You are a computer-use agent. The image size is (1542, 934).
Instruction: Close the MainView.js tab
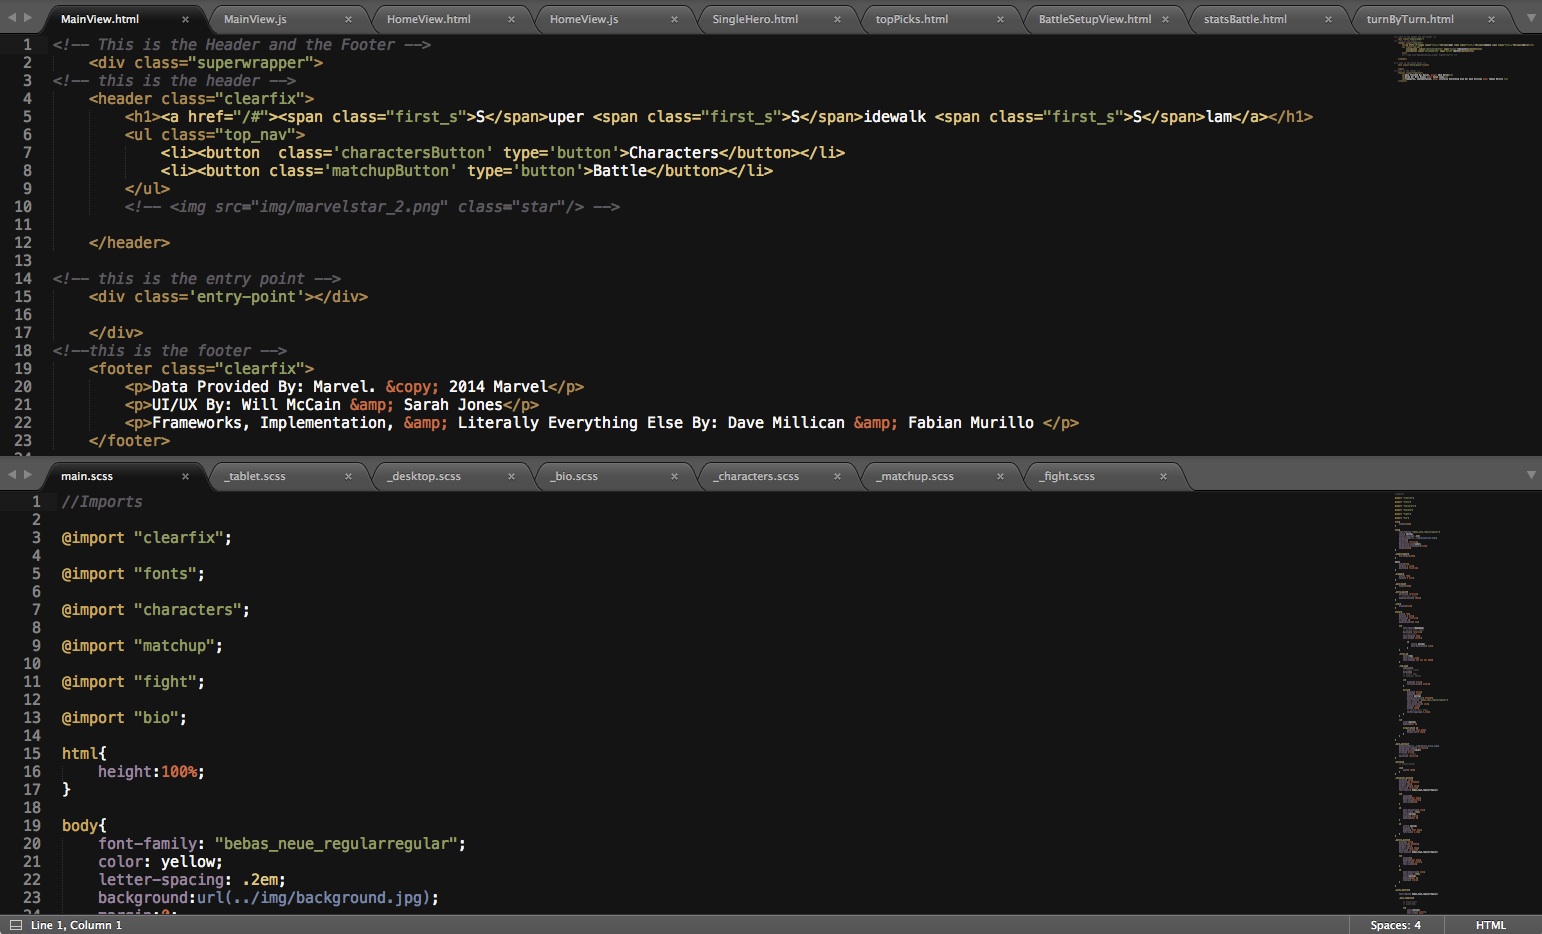[348, 19]
